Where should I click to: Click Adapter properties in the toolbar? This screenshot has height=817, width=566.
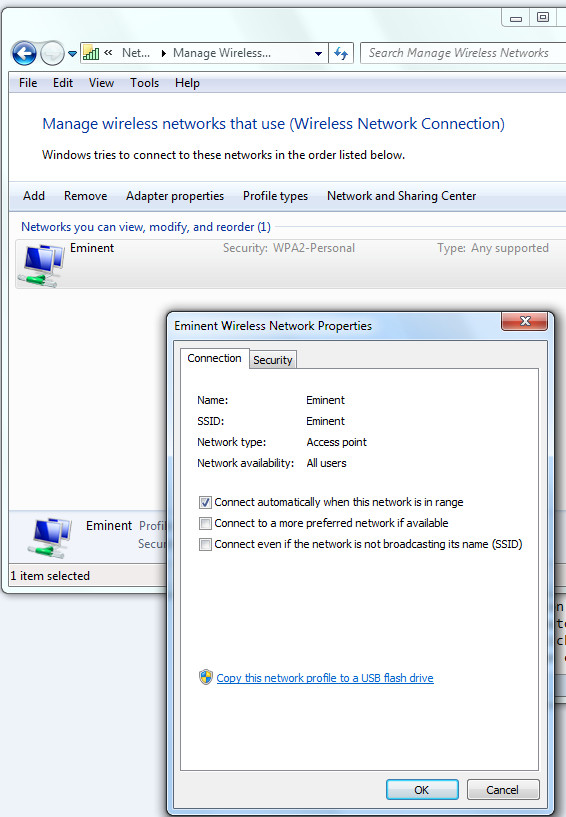pos(175,196)
